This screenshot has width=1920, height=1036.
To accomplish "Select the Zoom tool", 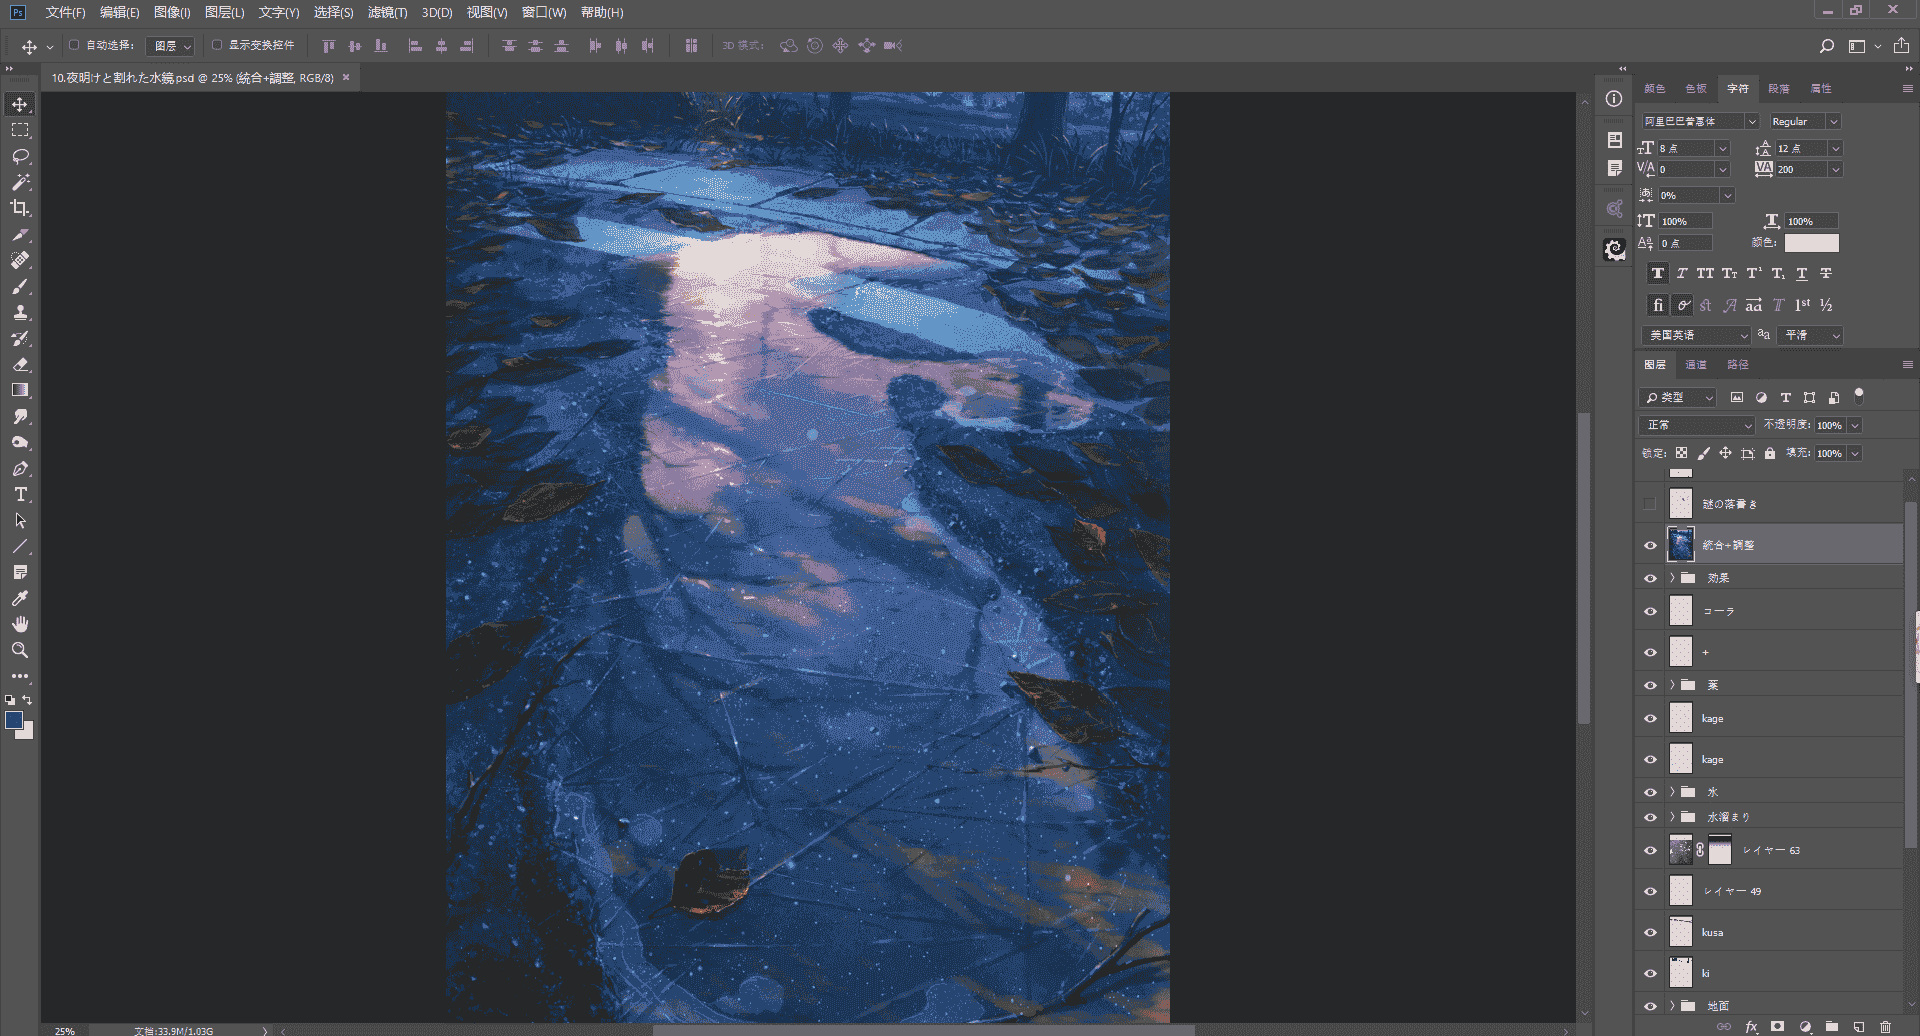I will (20, 650).
